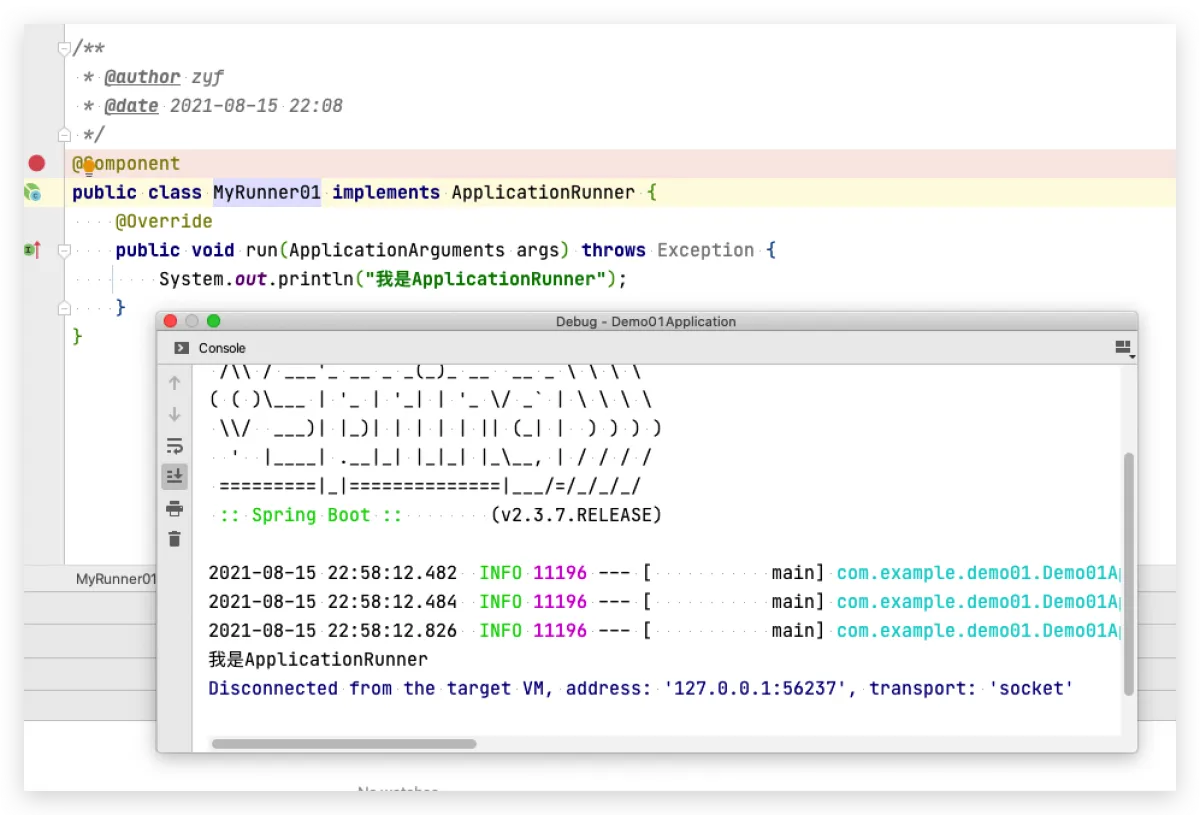This screenshot has width=1200, height=815.
Task: Collapse the run method fold marker
Action: tap(64, 250)
